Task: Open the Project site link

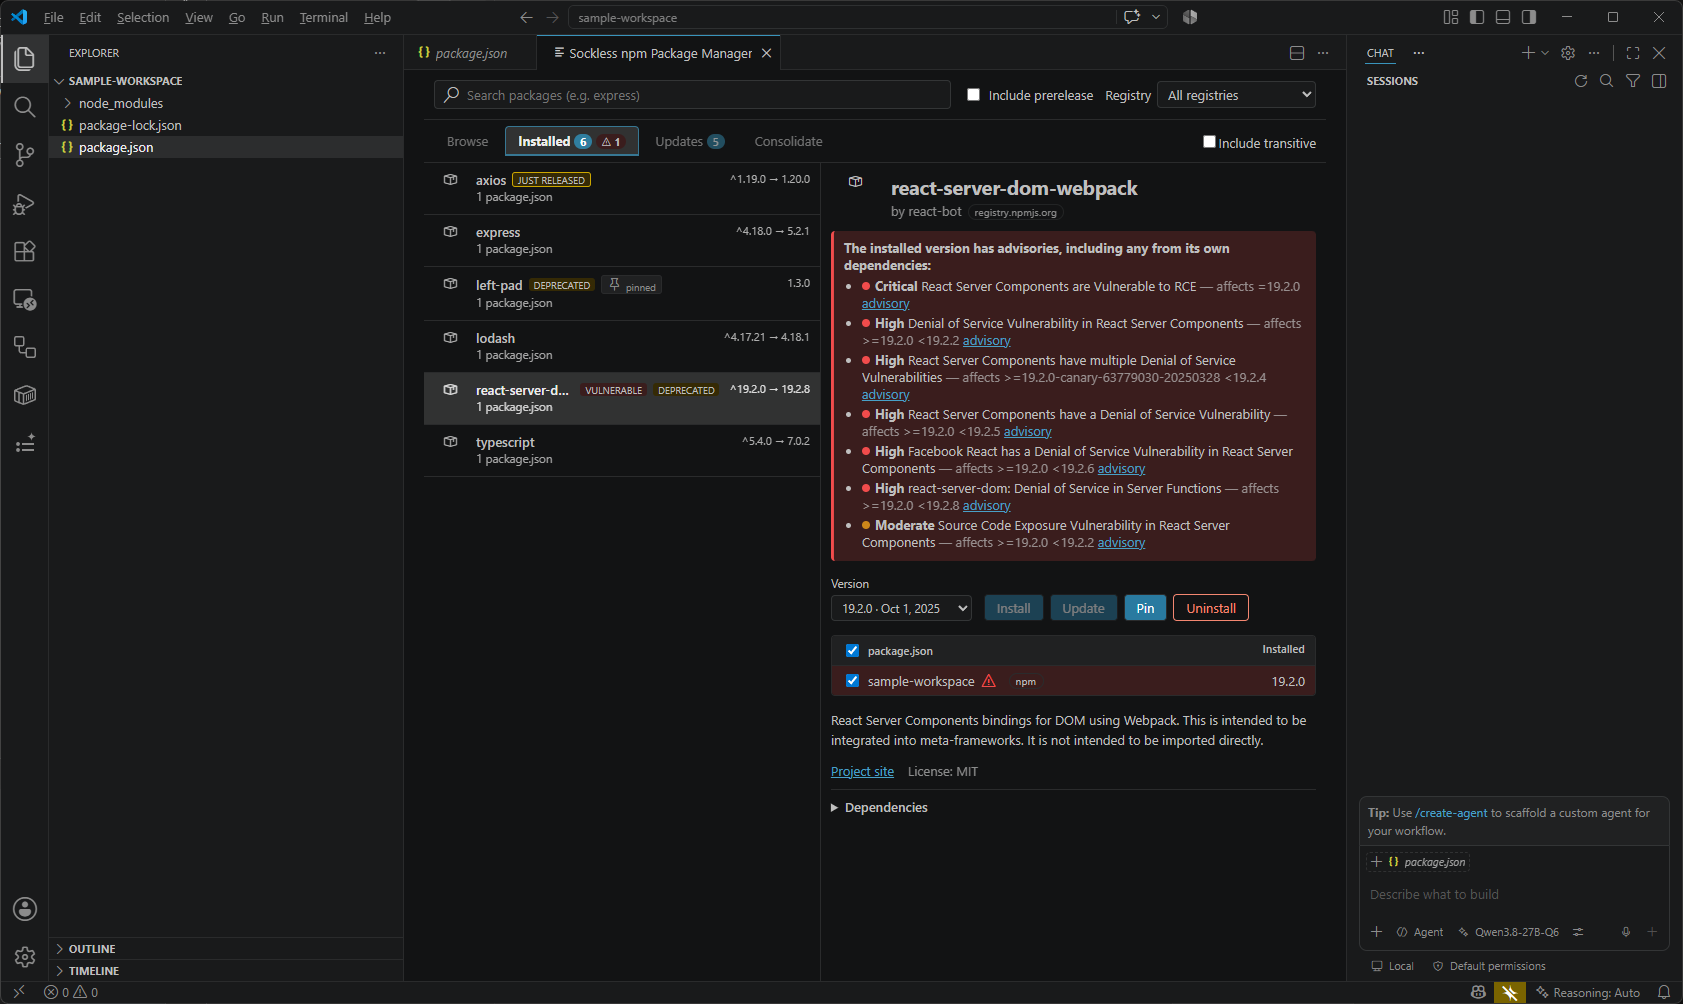Action: click(862, 771)
